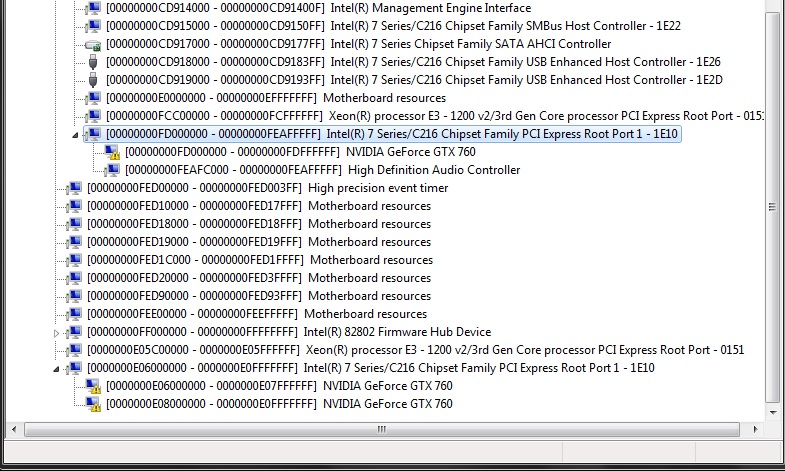Select Motherboard resources at FED10000 - FED17FFF
The height and width of the screenshot is (471, 785).
point(259,206)
